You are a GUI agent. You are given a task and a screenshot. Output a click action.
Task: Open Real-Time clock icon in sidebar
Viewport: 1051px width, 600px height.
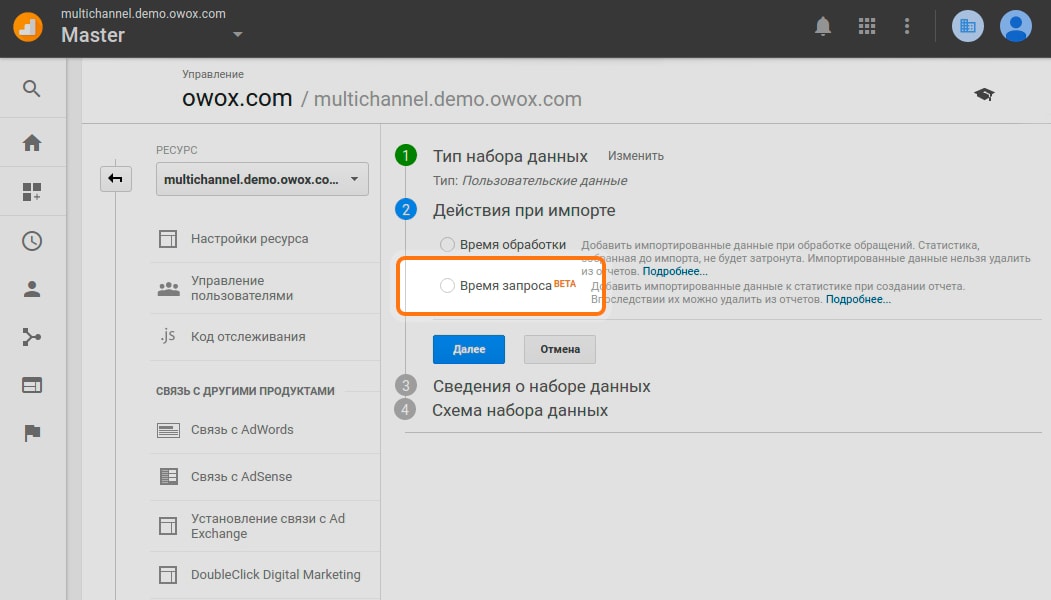tap(32, 241)
